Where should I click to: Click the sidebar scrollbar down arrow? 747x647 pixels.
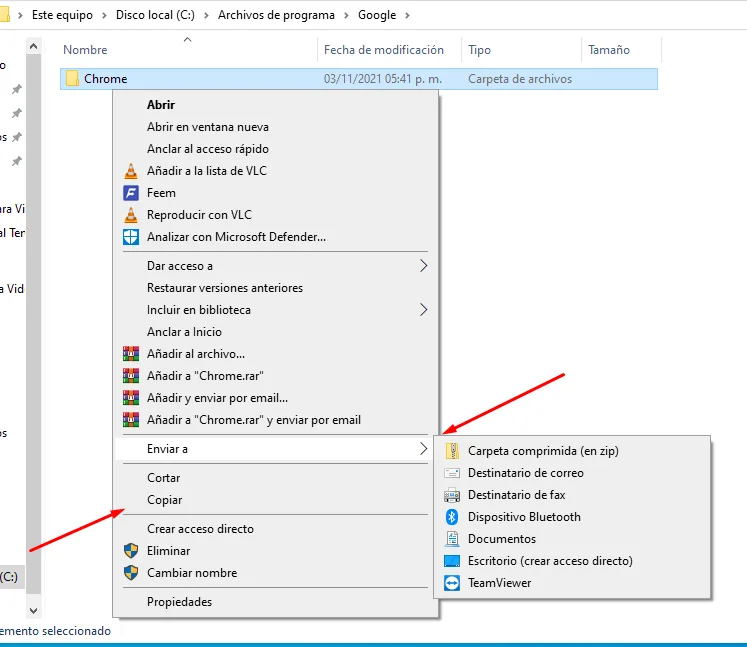[x=33, y=610]
